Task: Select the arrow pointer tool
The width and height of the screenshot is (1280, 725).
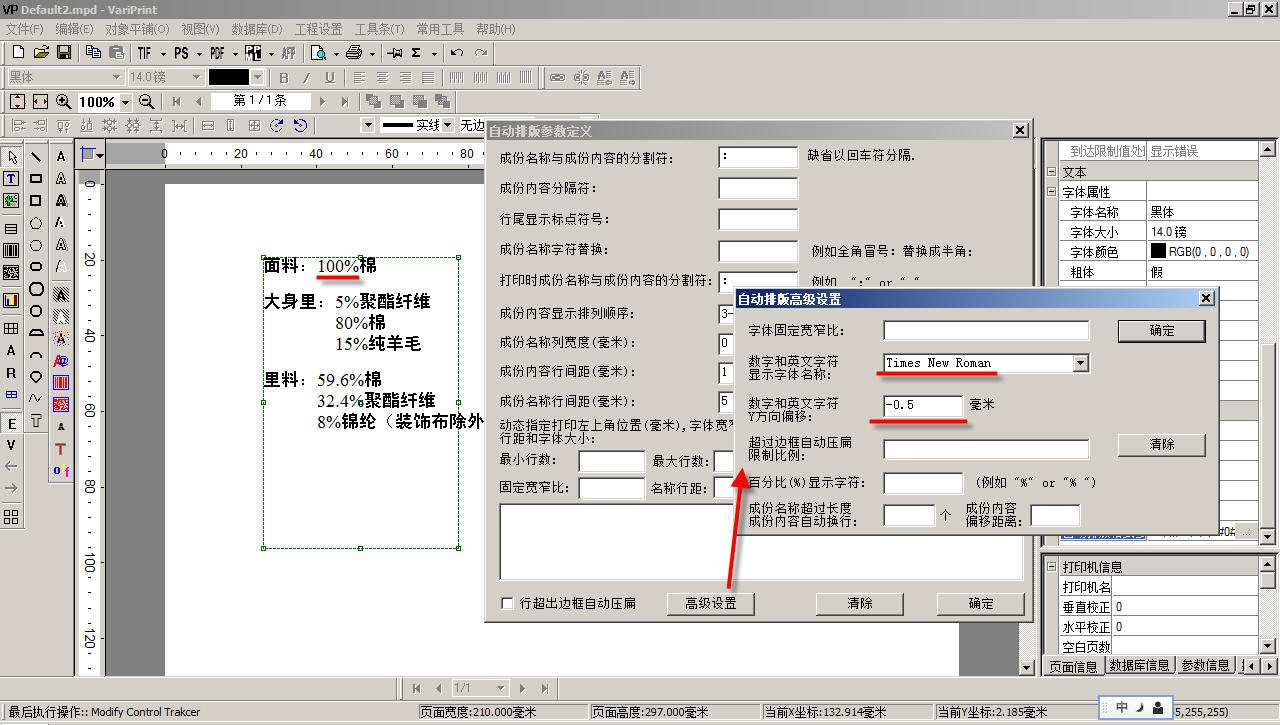Action: click(x=11, y=157)
